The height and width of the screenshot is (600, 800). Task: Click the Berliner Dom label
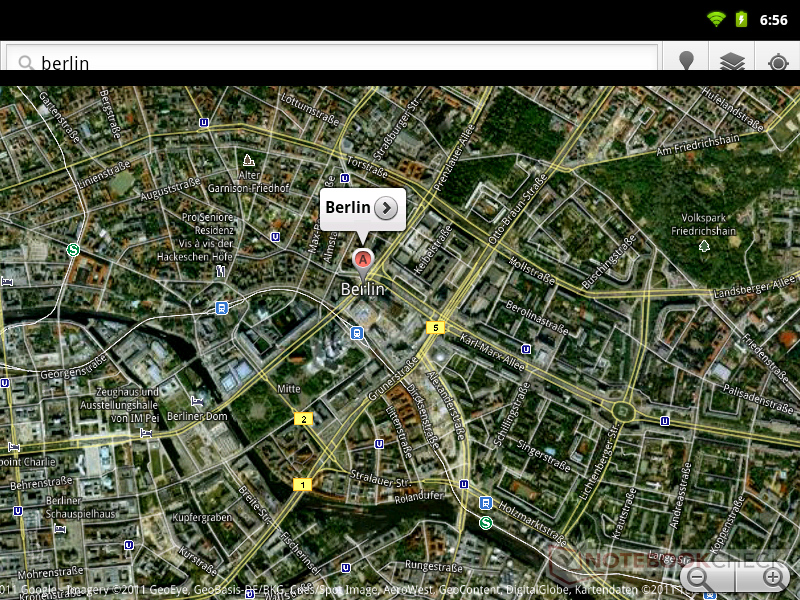(x=197, y=416)
